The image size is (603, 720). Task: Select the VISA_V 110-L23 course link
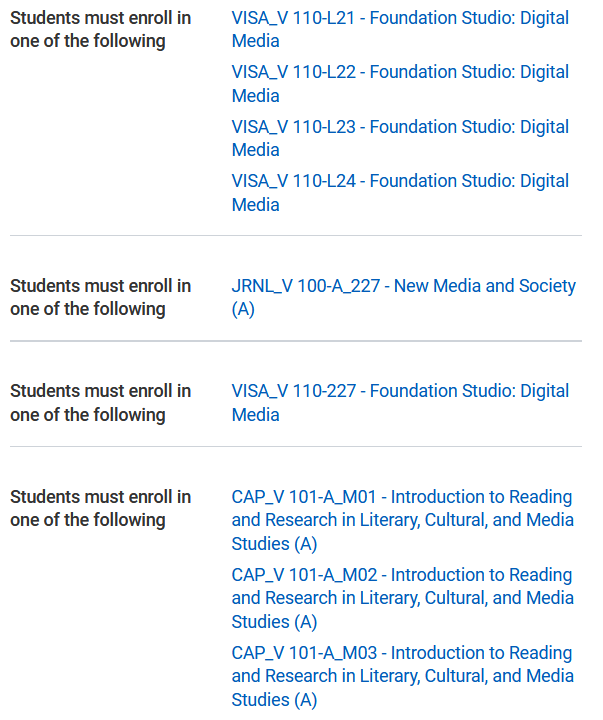click(x=400, y=138)
